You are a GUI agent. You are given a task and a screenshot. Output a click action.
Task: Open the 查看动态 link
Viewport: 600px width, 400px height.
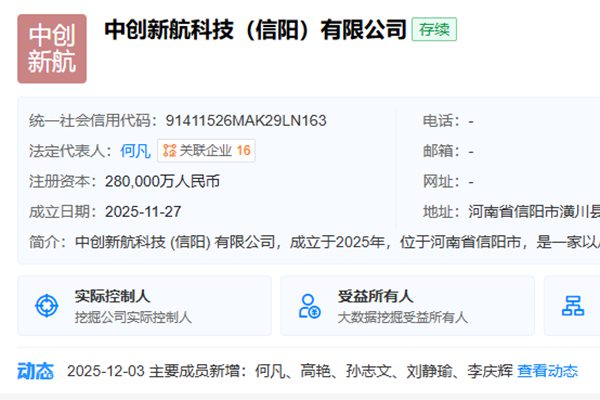coord(547,371)
